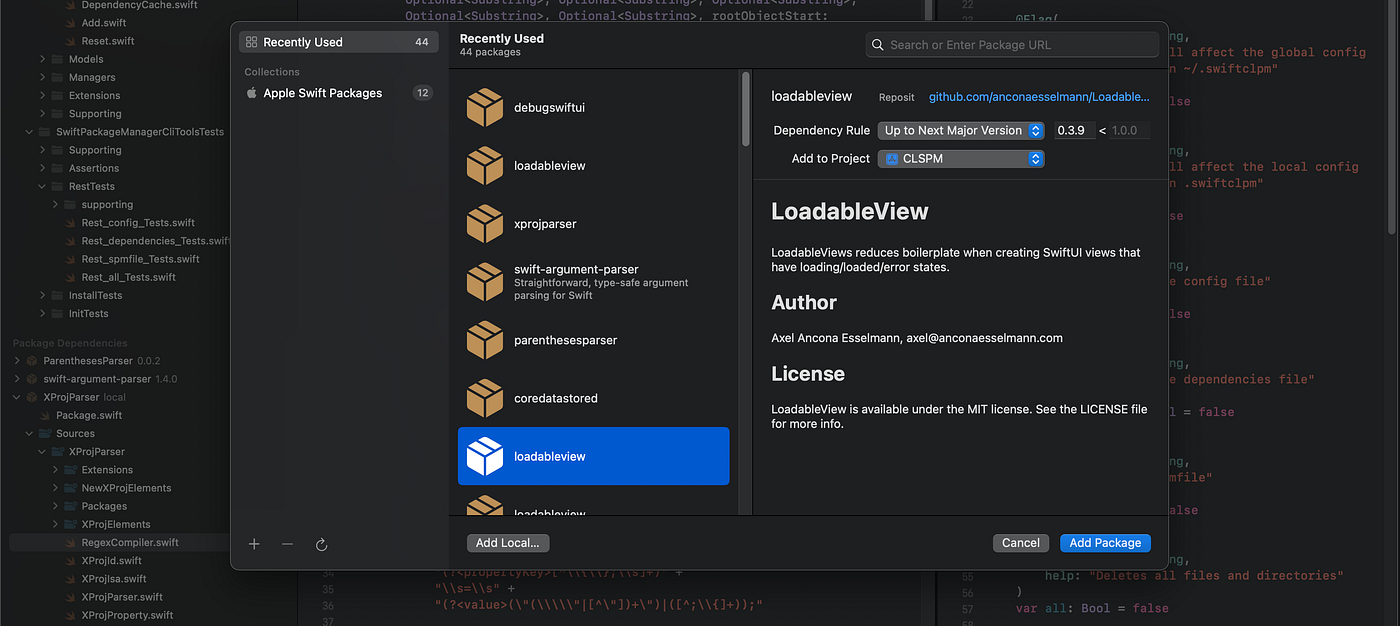This screenshot has height=626, width=1400.
Task: Click the Add Local... button
Action: (x=508, y=543)
